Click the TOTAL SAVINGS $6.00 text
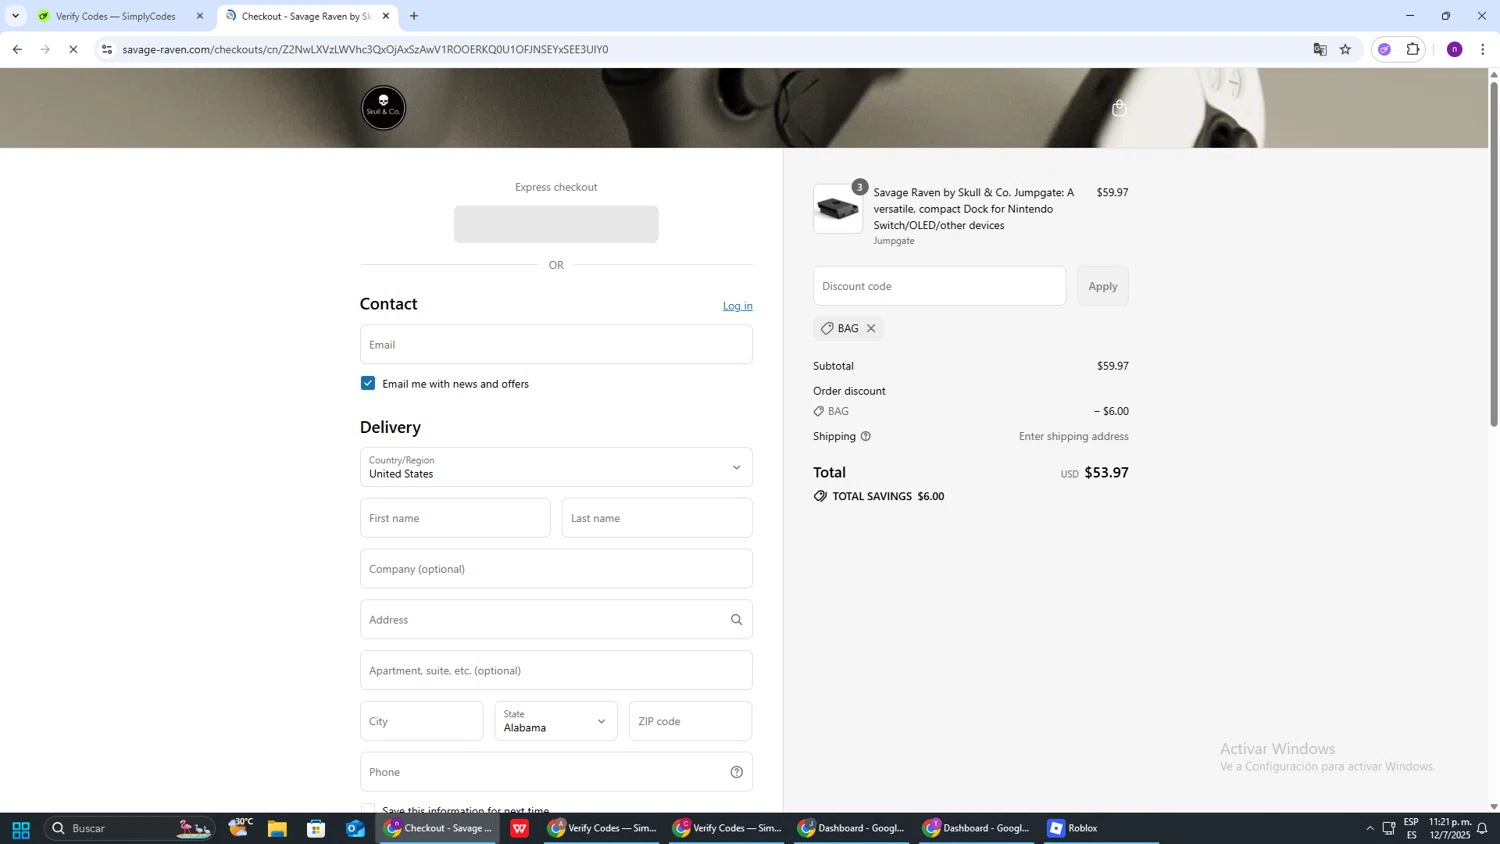Viewport: 1500px width, 844px height. point(888,497)
